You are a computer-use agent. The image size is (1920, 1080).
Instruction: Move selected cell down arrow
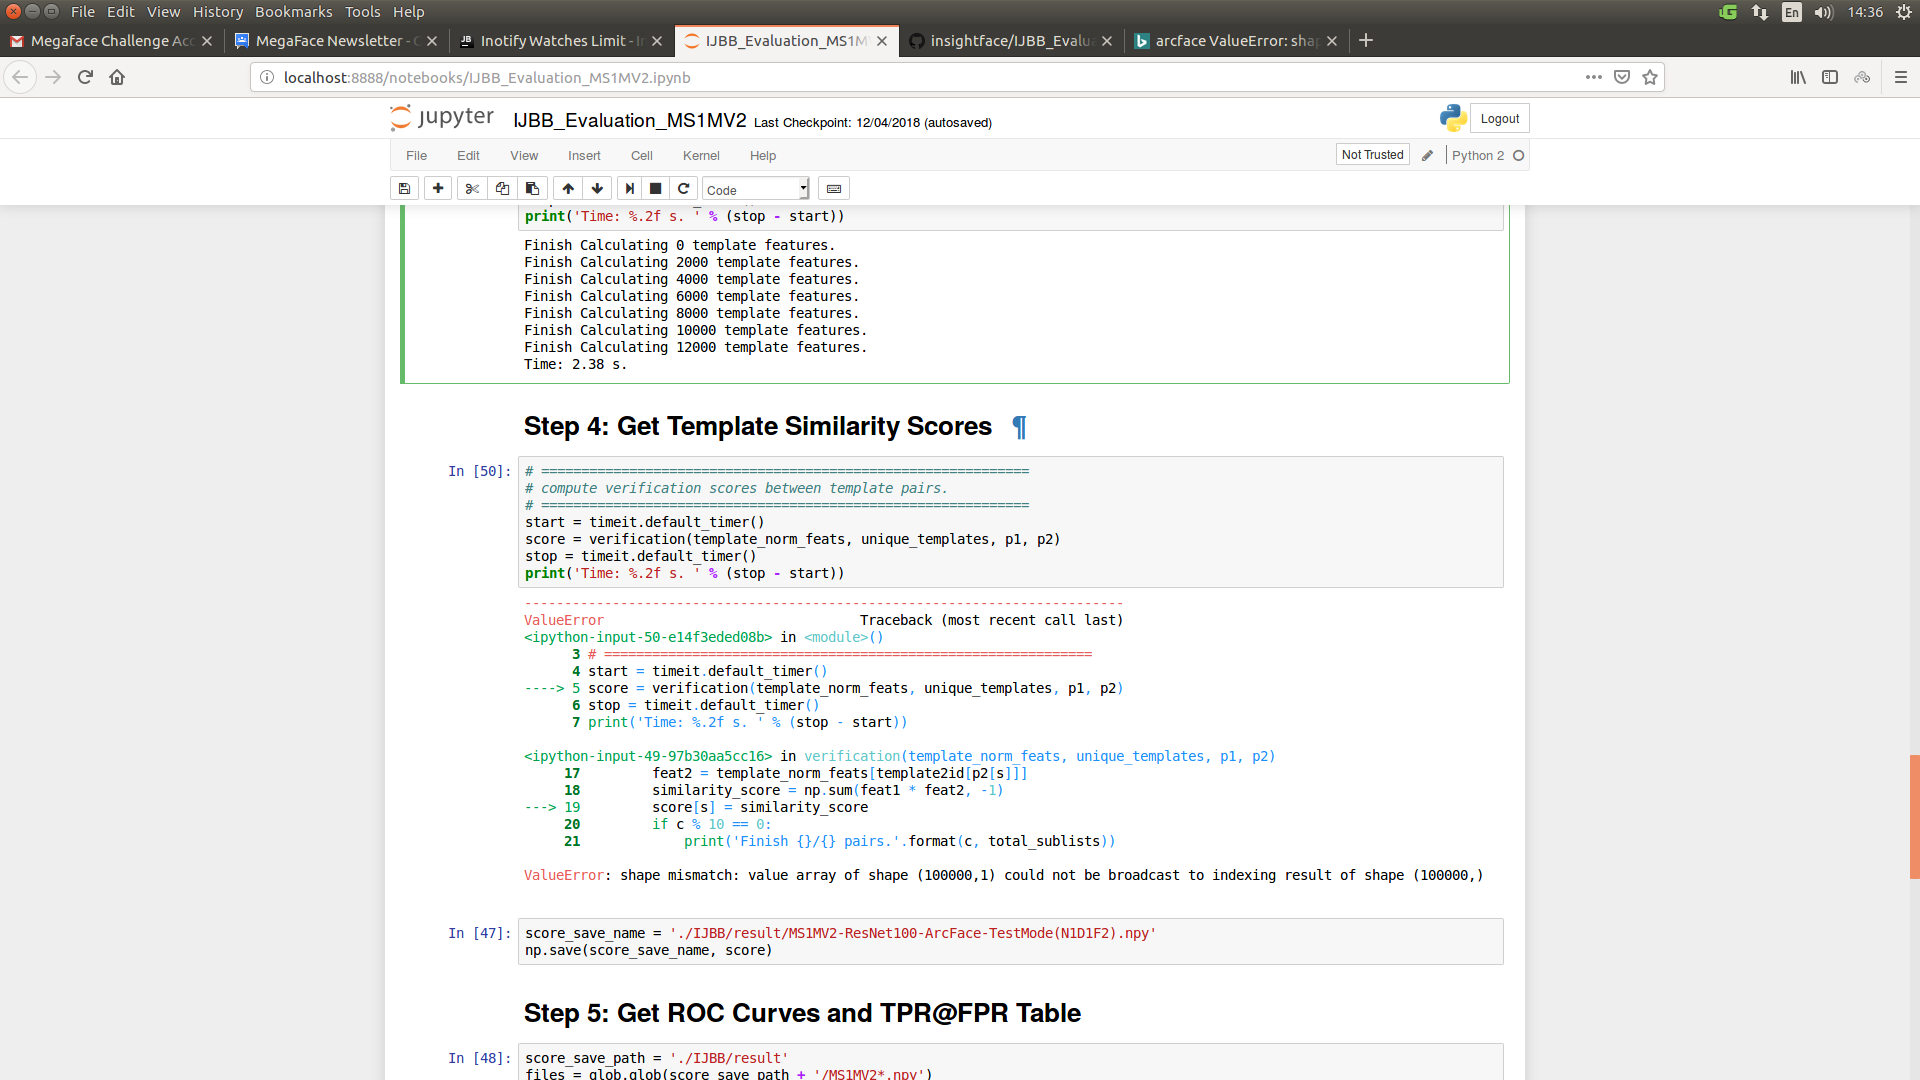pyautogui.click(x=597, y=189)
